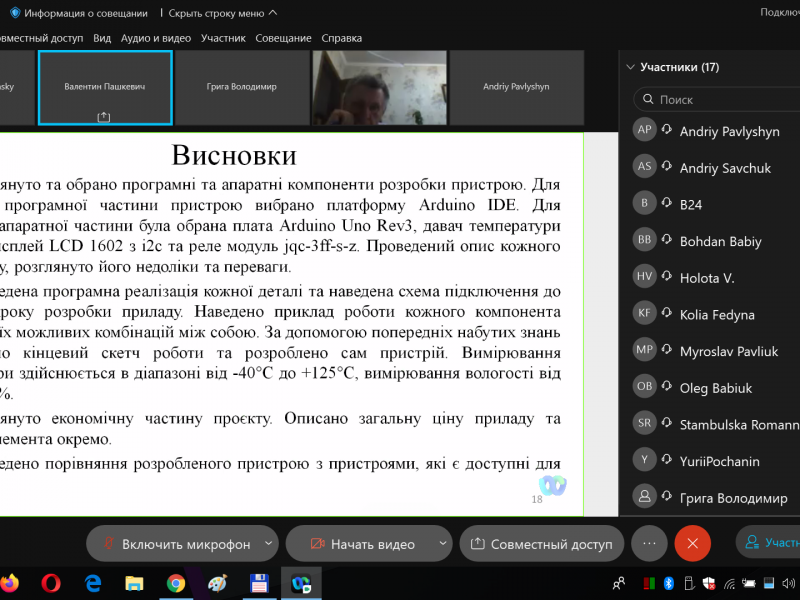Click the Совместный доступ share button

[x=541, y=544]
